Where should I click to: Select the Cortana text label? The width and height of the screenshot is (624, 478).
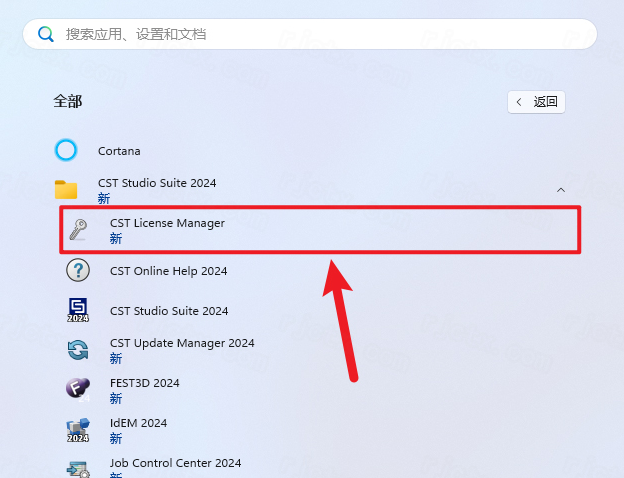(x=119, y=151)
